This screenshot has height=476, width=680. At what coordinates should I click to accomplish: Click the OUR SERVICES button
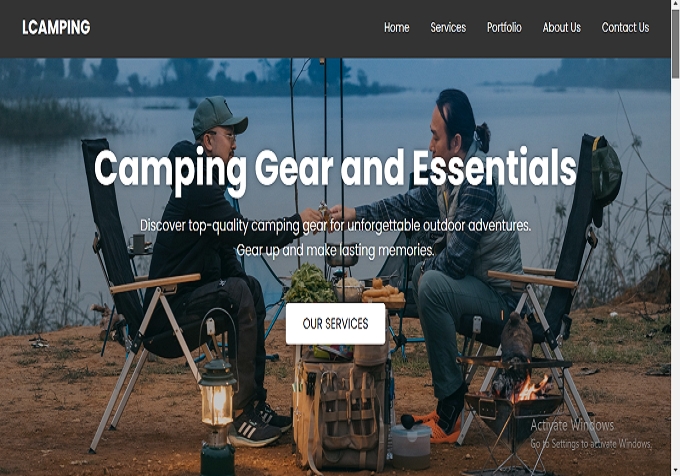pyautogui.click(x=335, y=323)
